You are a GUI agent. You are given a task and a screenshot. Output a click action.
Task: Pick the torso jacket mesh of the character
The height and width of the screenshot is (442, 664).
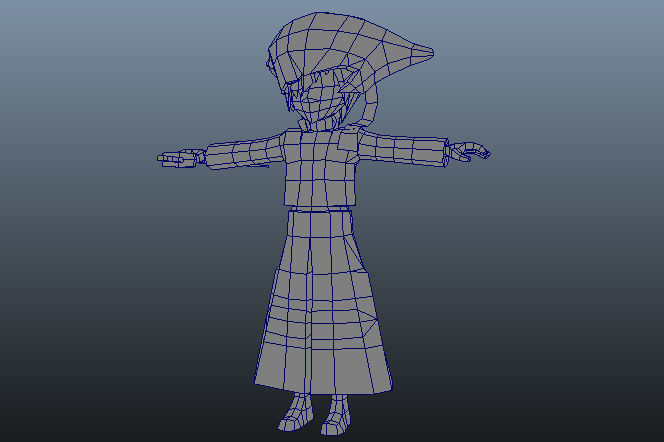320,169
